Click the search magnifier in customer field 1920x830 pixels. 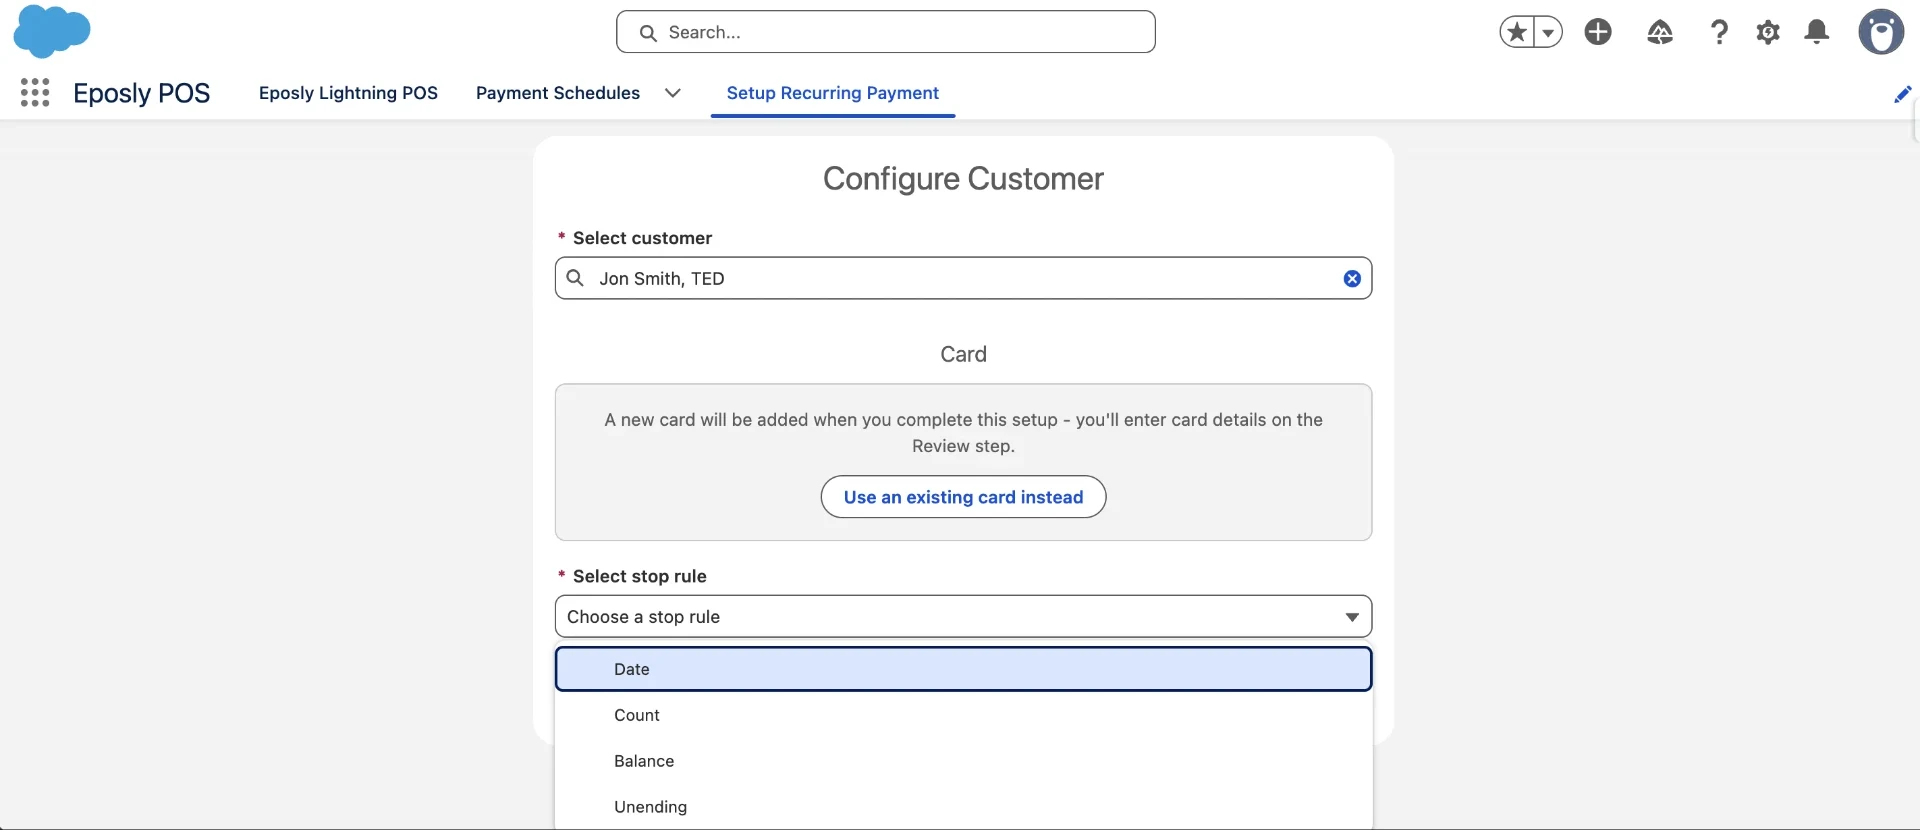[575, 278]
